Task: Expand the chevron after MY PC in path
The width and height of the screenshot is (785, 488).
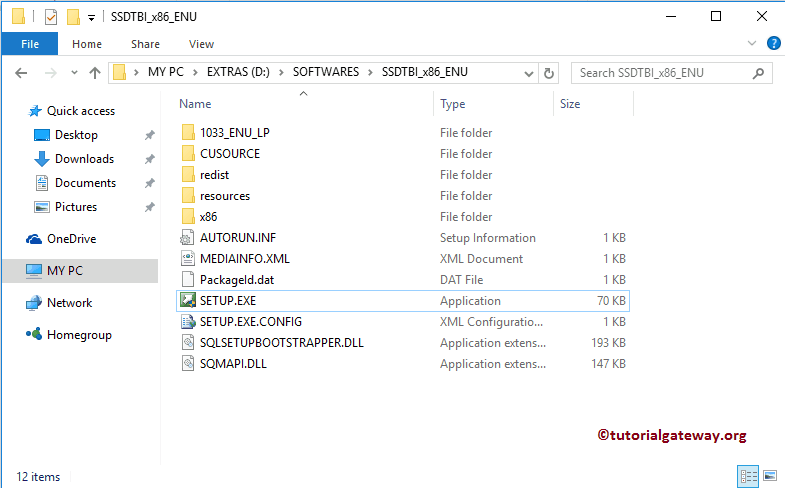Action: click(x=195, y=73)
